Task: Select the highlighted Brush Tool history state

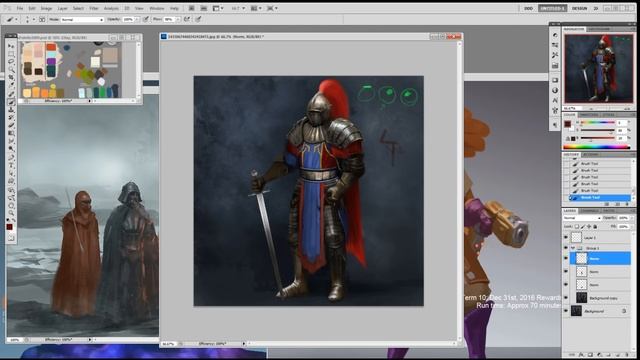Action: click(600, 198)
